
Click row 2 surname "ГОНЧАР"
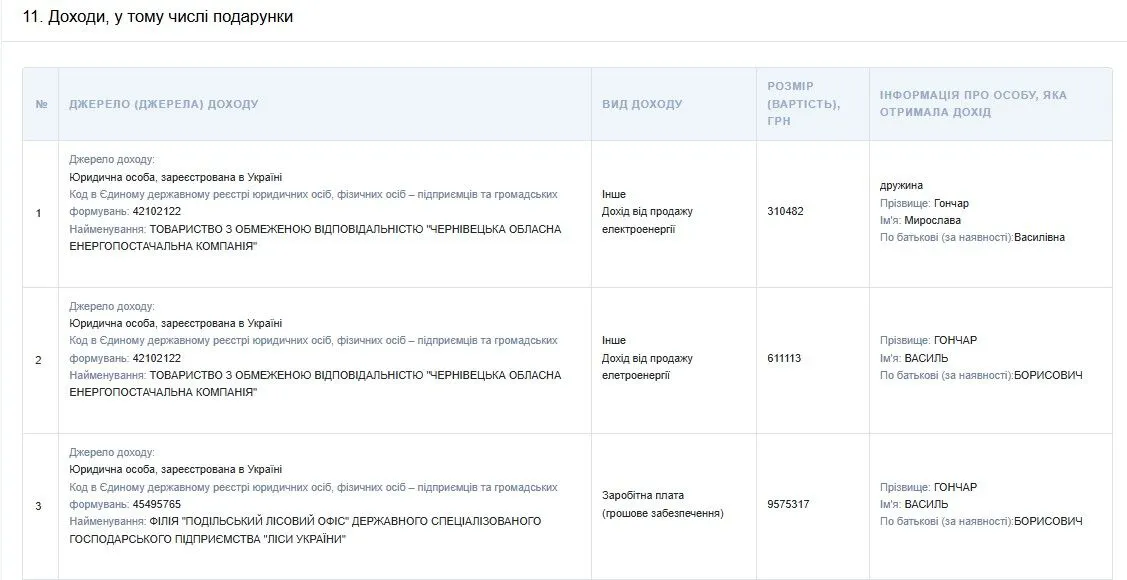pyautogui.click(x=955, y=340)
